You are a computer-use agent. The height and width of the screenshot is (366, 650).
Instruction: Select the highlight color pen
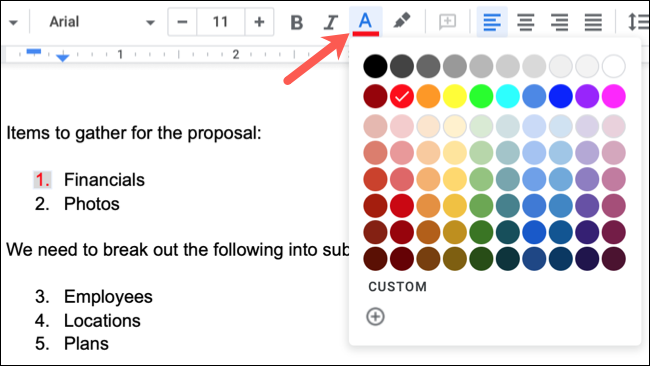coord(401,21)
